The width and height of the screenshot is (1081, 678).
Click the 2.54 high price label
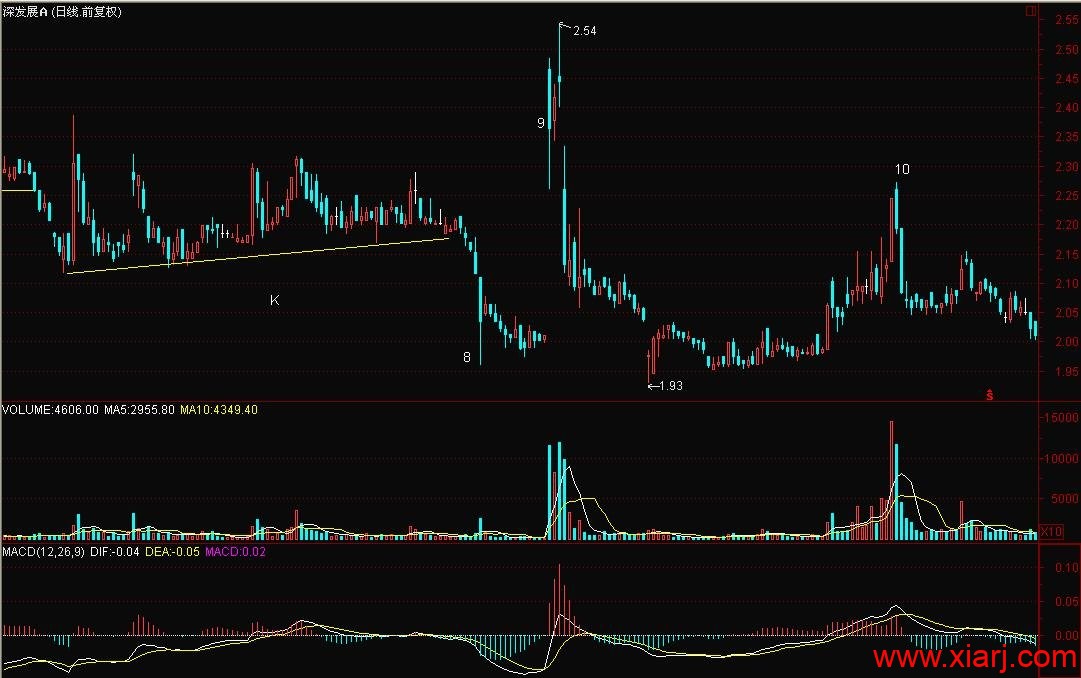pos(585,31)
